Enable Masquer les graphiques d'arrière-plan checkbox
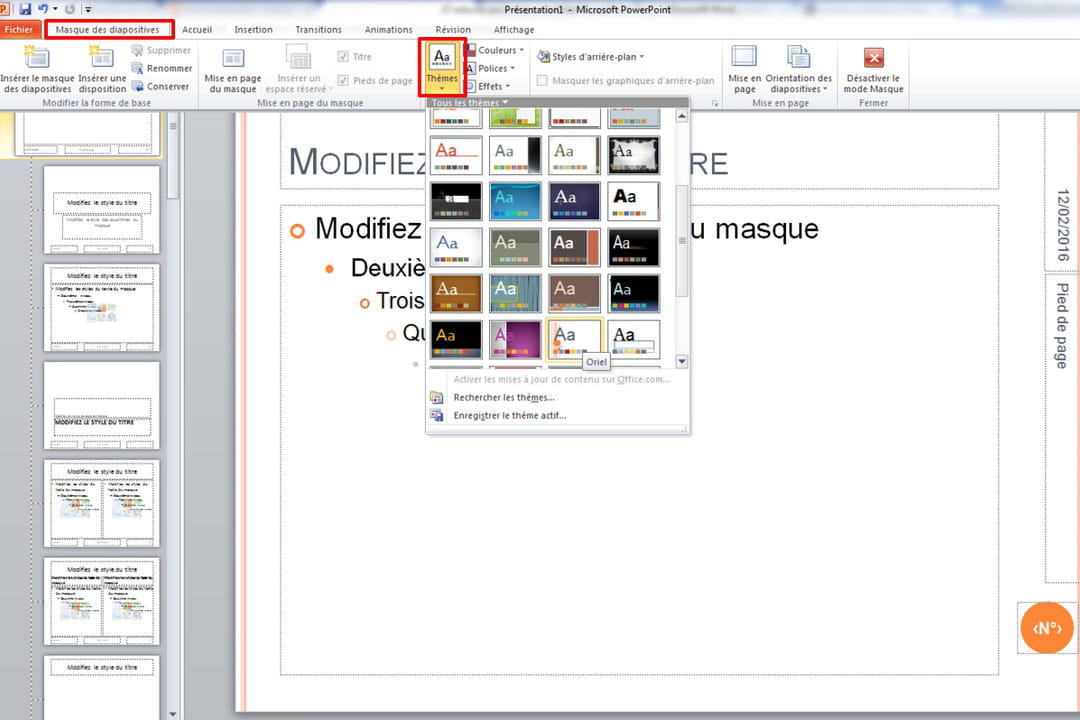Image resolution: width=1080 pixels, height=720 pixels. [543, 81]
